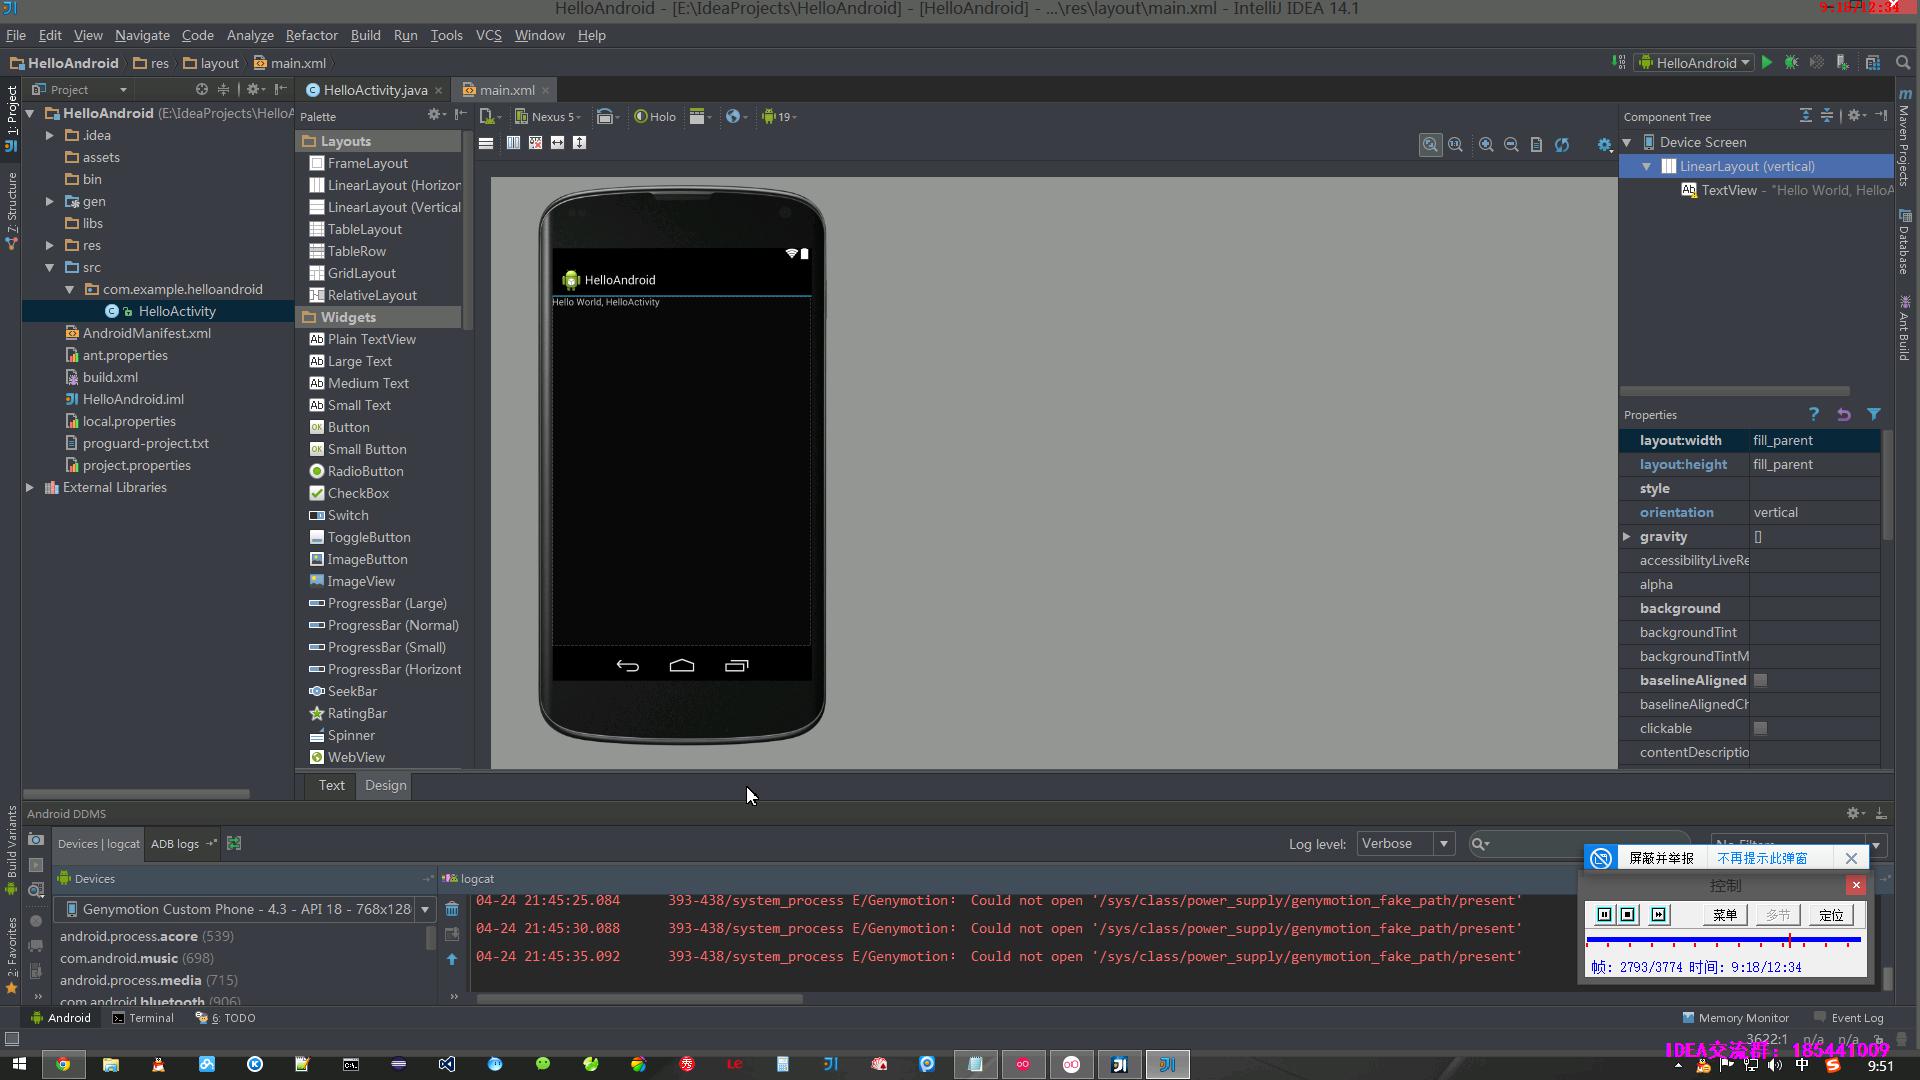Viewport: 1920px width, 1080px height.
Task: Collapse all nodes in Component Tree
Action: tap(1826, 116)
